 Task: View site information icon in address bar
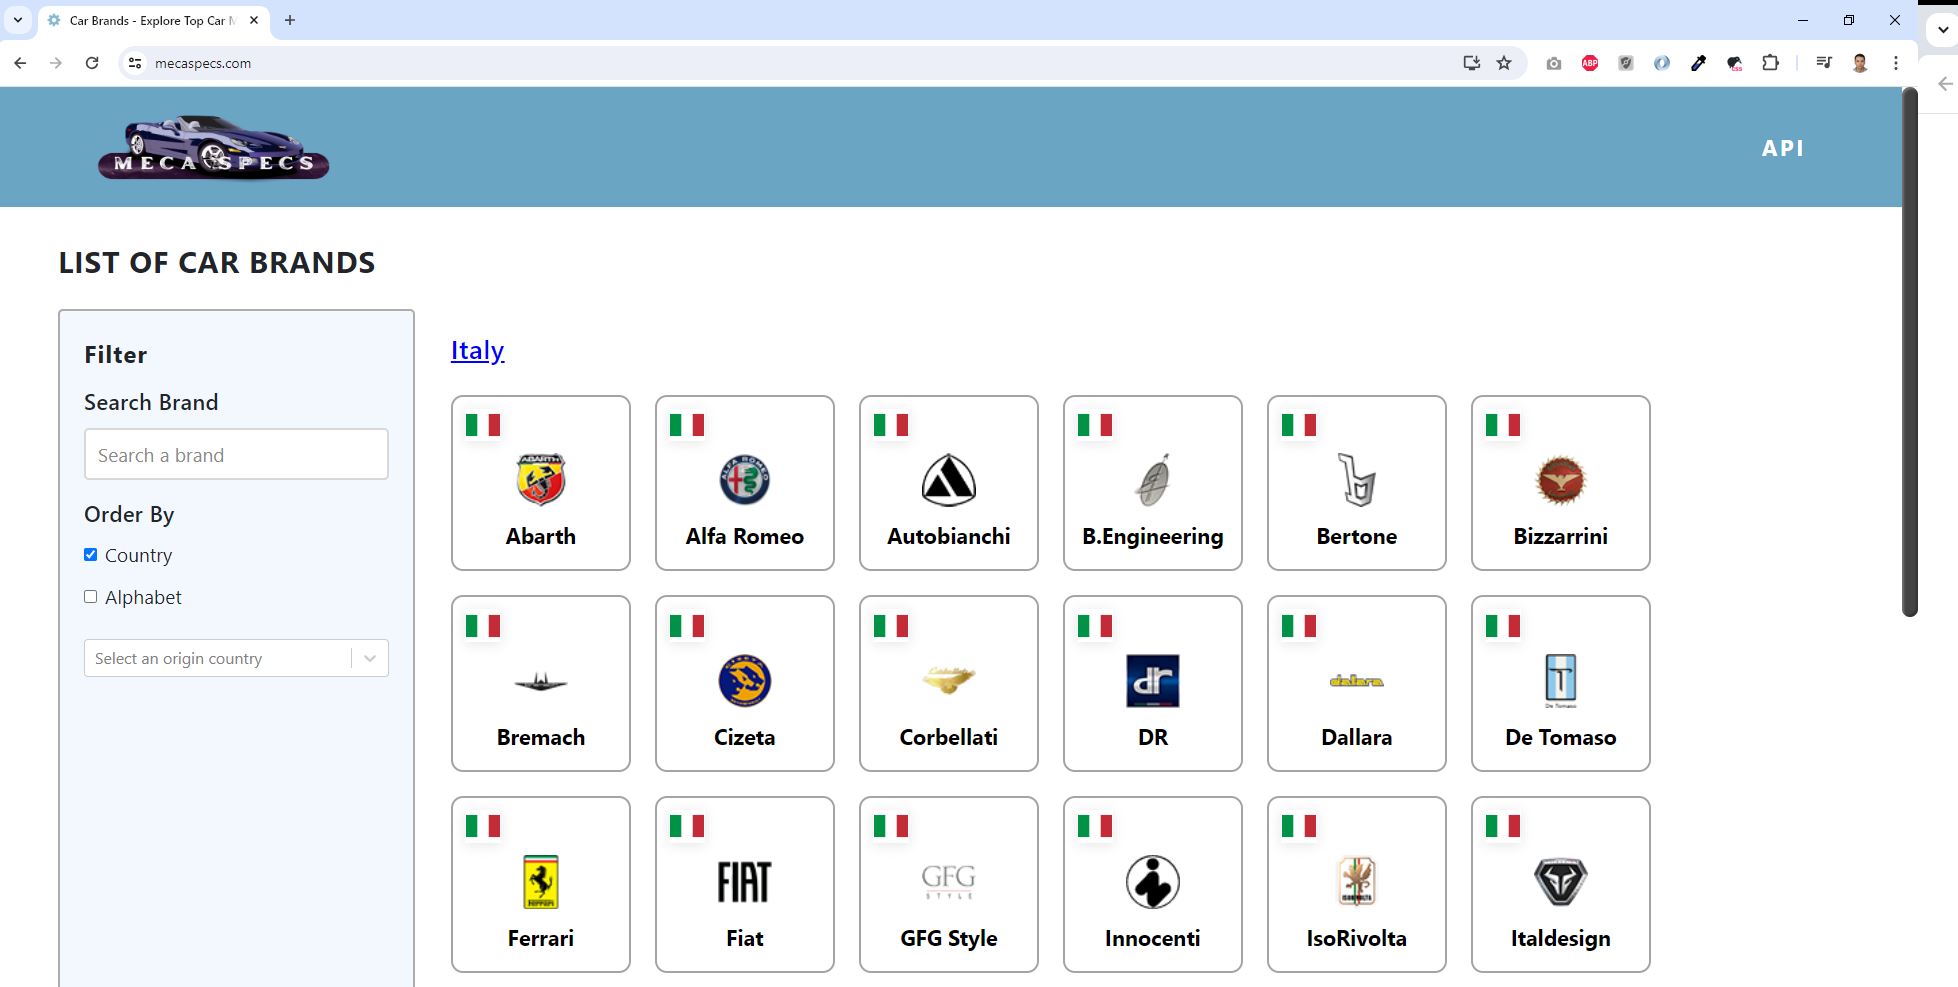(135, 63)
